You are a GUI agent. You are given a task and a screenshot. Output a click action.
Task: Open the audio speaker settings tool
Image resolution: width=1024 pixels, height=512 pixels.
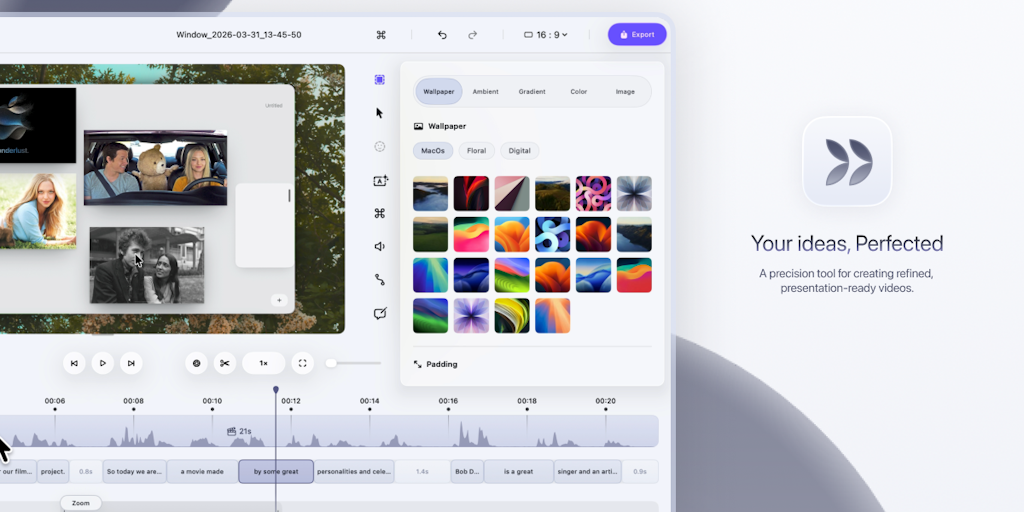(x=379, y=246)
